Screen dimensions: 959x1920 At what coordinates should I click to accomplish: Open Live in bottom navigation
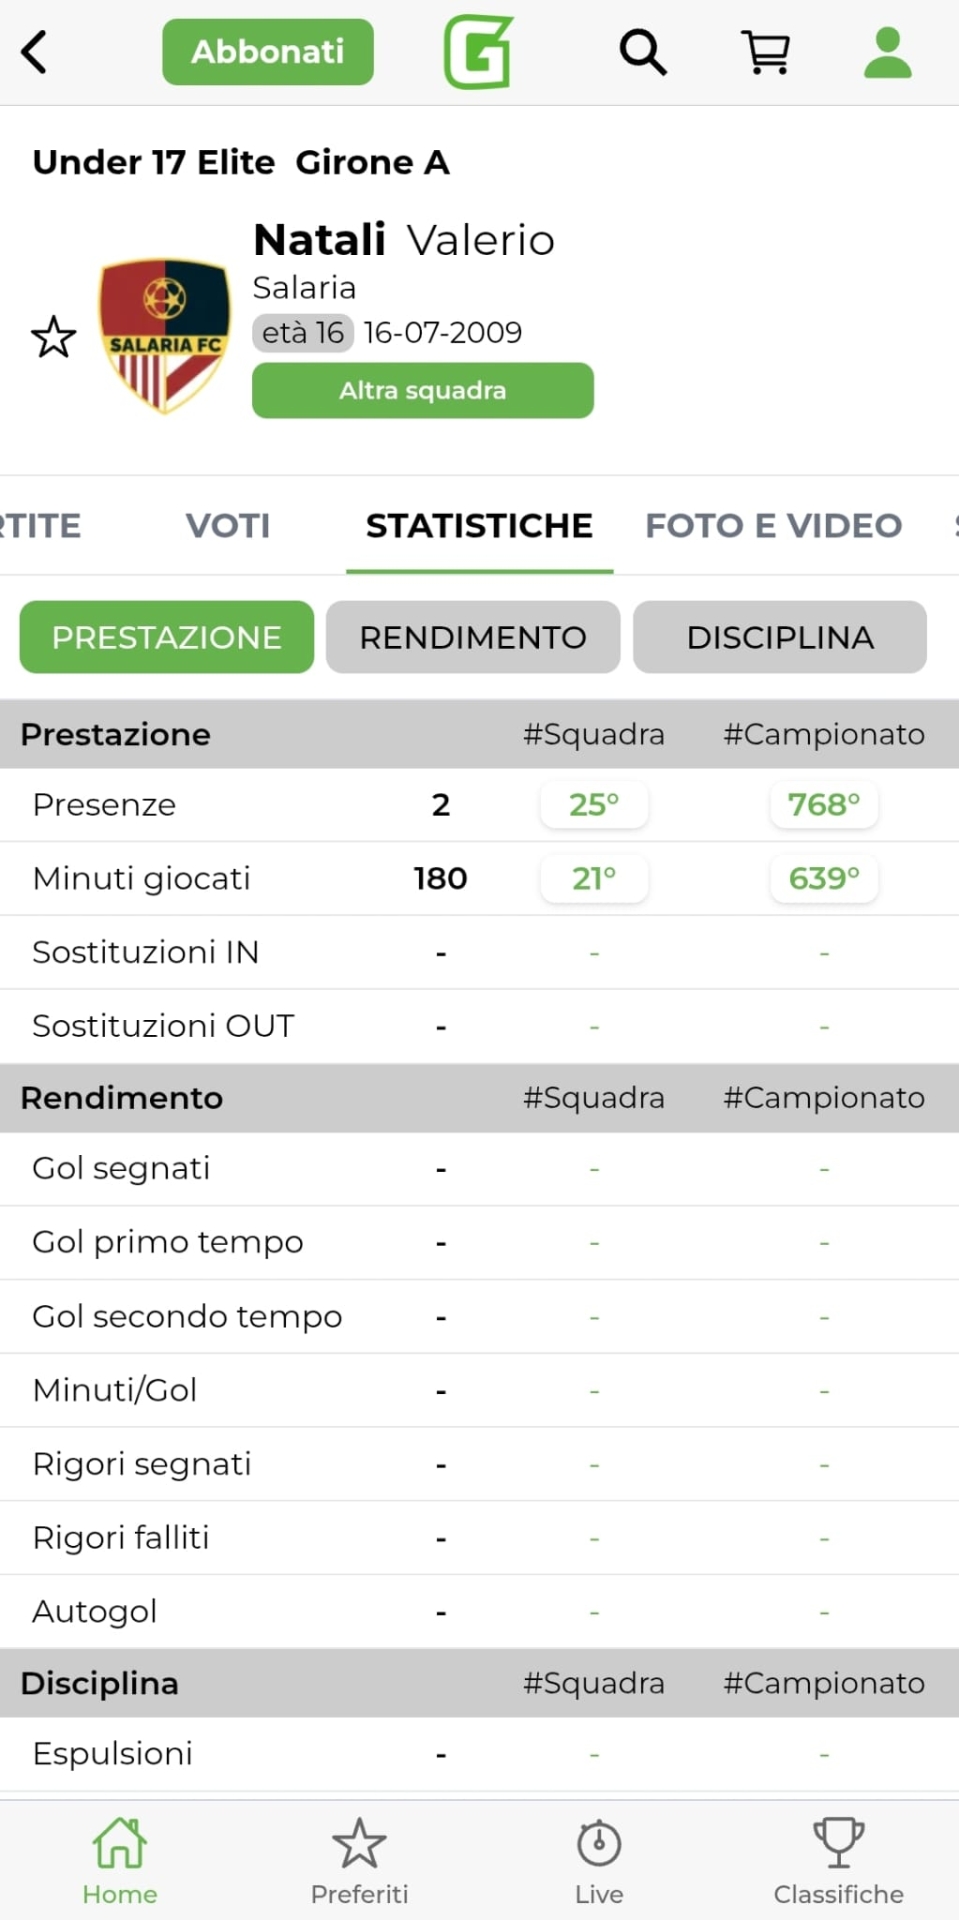[599, 1860]
